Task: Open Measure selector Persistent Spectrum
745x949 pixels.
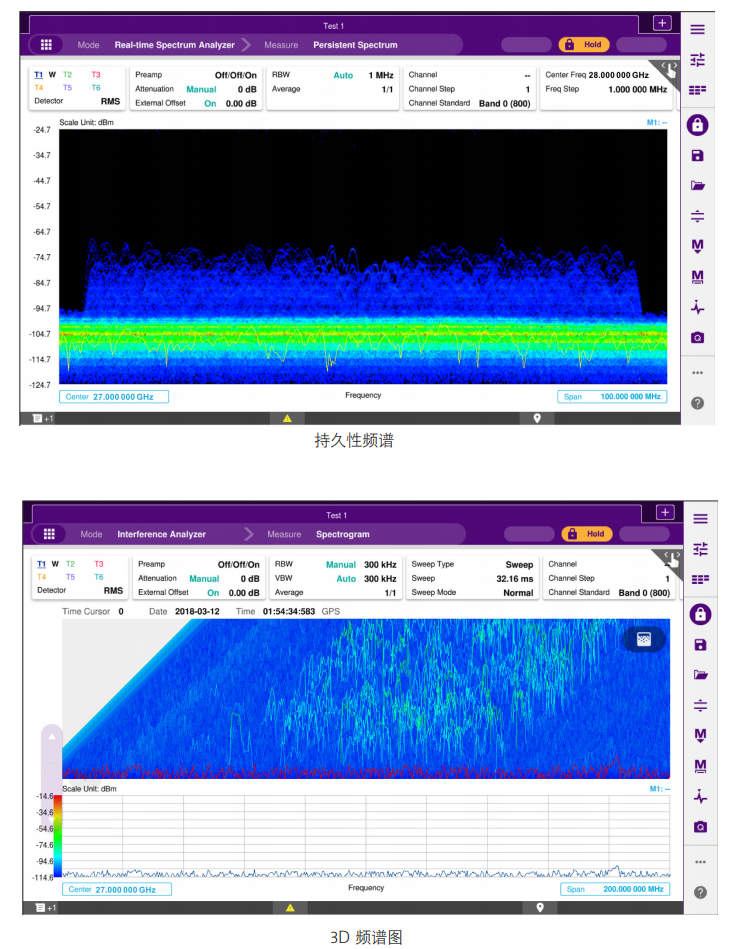Action: coord(355,45)
